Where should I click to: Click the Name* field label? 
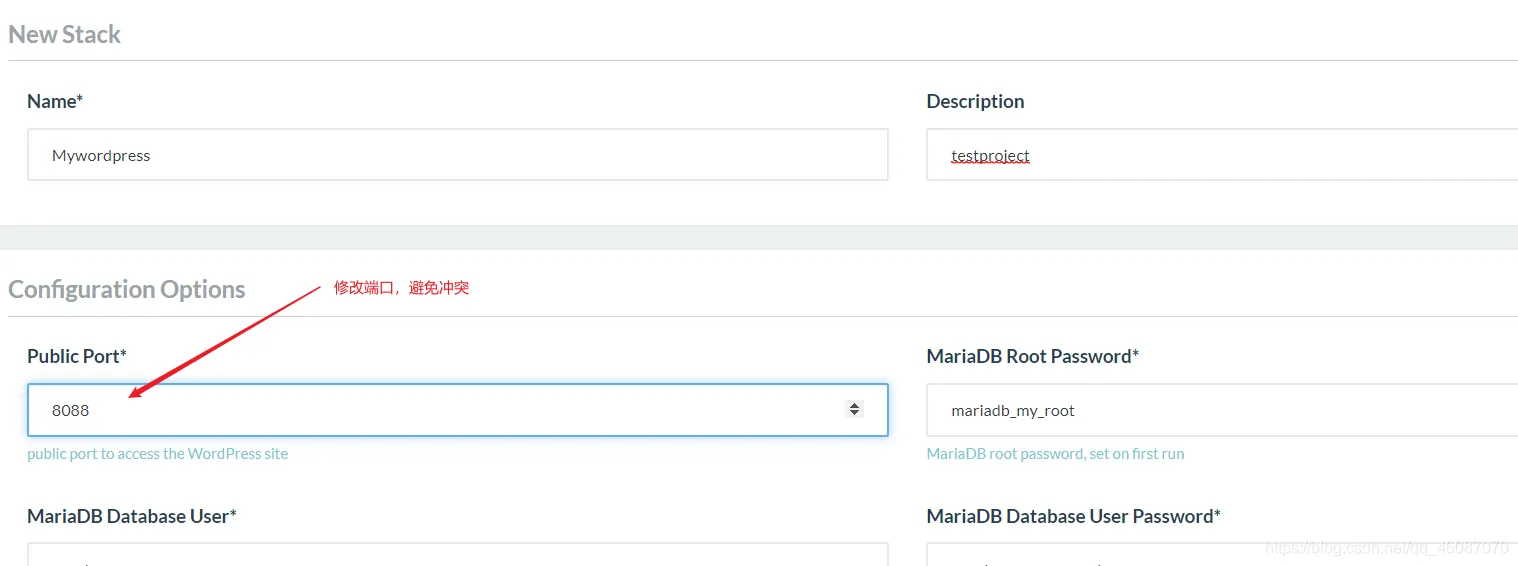coord(54,101)
